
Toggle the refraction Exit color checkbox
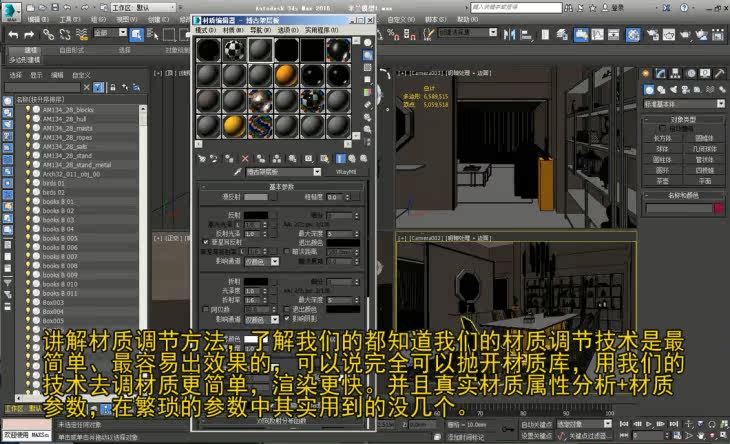point(287,309)
